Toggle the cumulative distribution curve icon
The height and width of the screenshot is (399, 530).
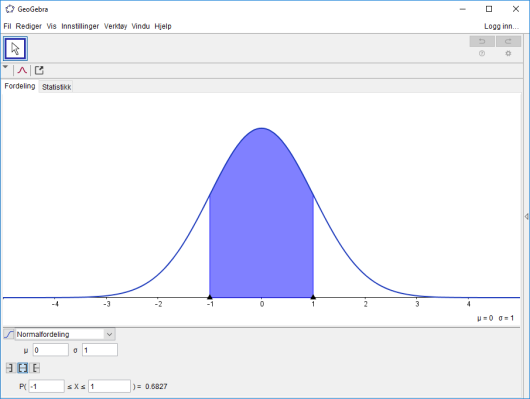(9, 334)
